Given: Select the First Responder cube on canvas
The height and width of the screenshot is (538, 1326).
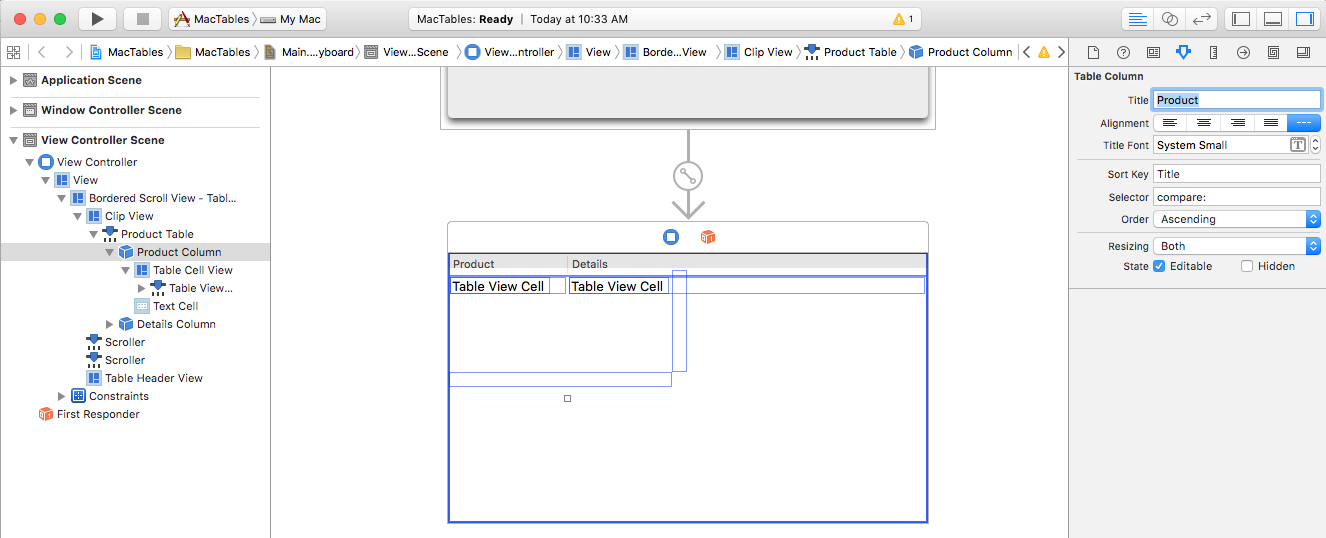Looking at the screenshot, I should (x=708, y=237).
